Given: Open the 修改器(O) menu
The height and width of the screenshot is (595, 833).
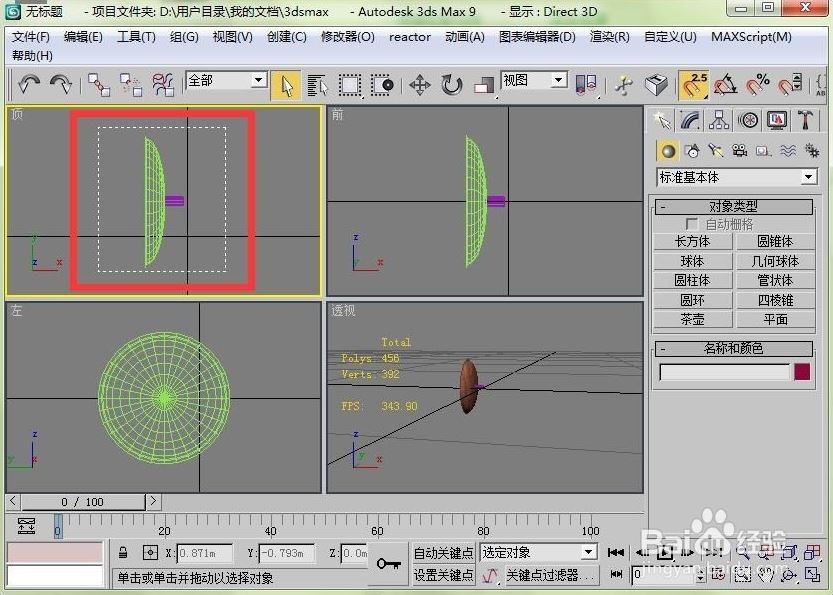Looking at the screenshot, I should [x=347, y=37].
